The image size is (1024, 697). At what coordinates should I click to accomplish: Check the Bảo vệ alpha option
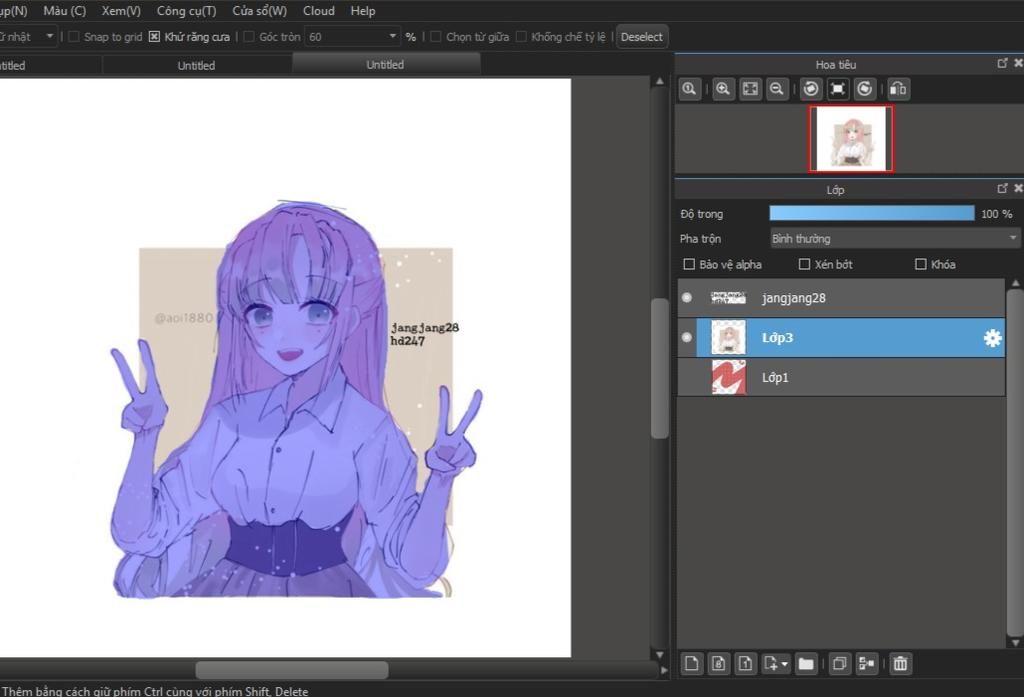pyautogui.click(x=689, y=265)
